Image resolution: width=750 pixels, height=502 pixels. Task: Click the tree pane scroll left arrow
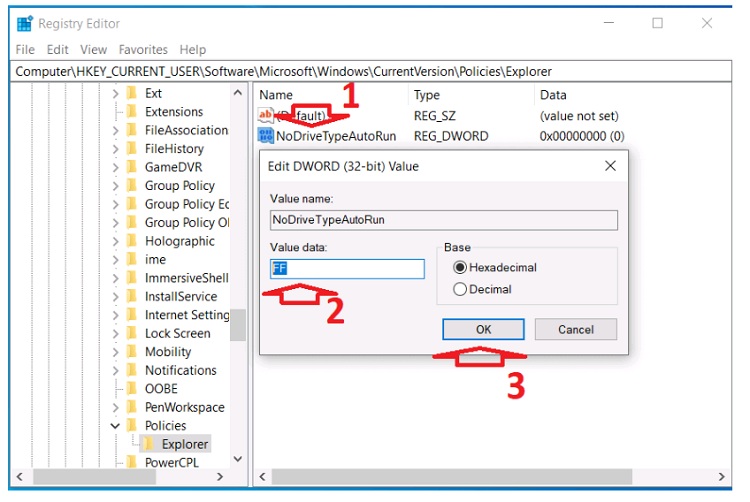point(20,476)
